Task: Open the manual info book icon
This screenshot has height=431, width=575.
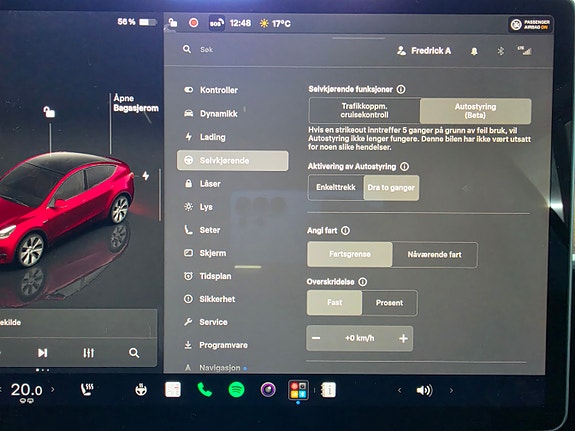Action: point(328,390)
